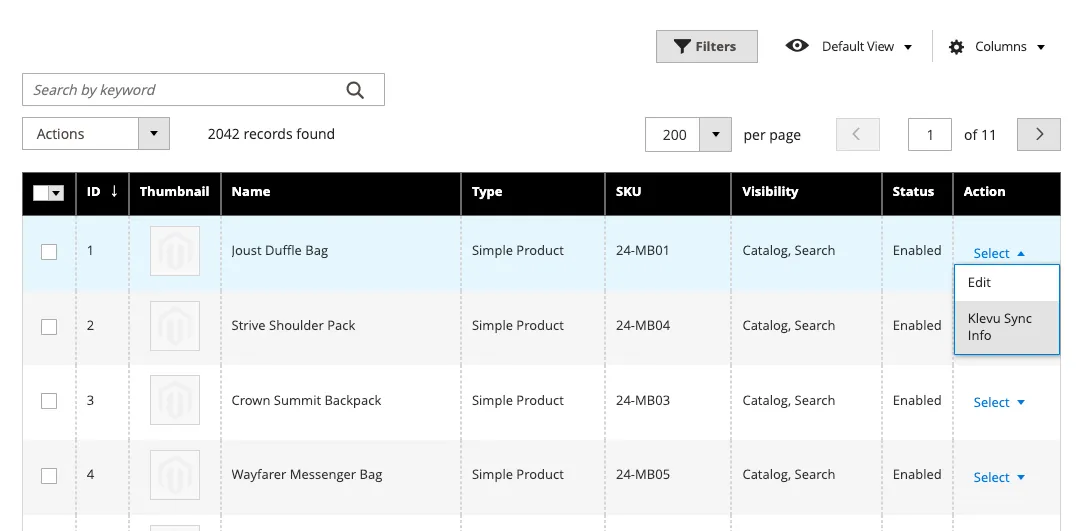Click the 200 per page value field
1078x531 pixels.
(x=673, y=134)
